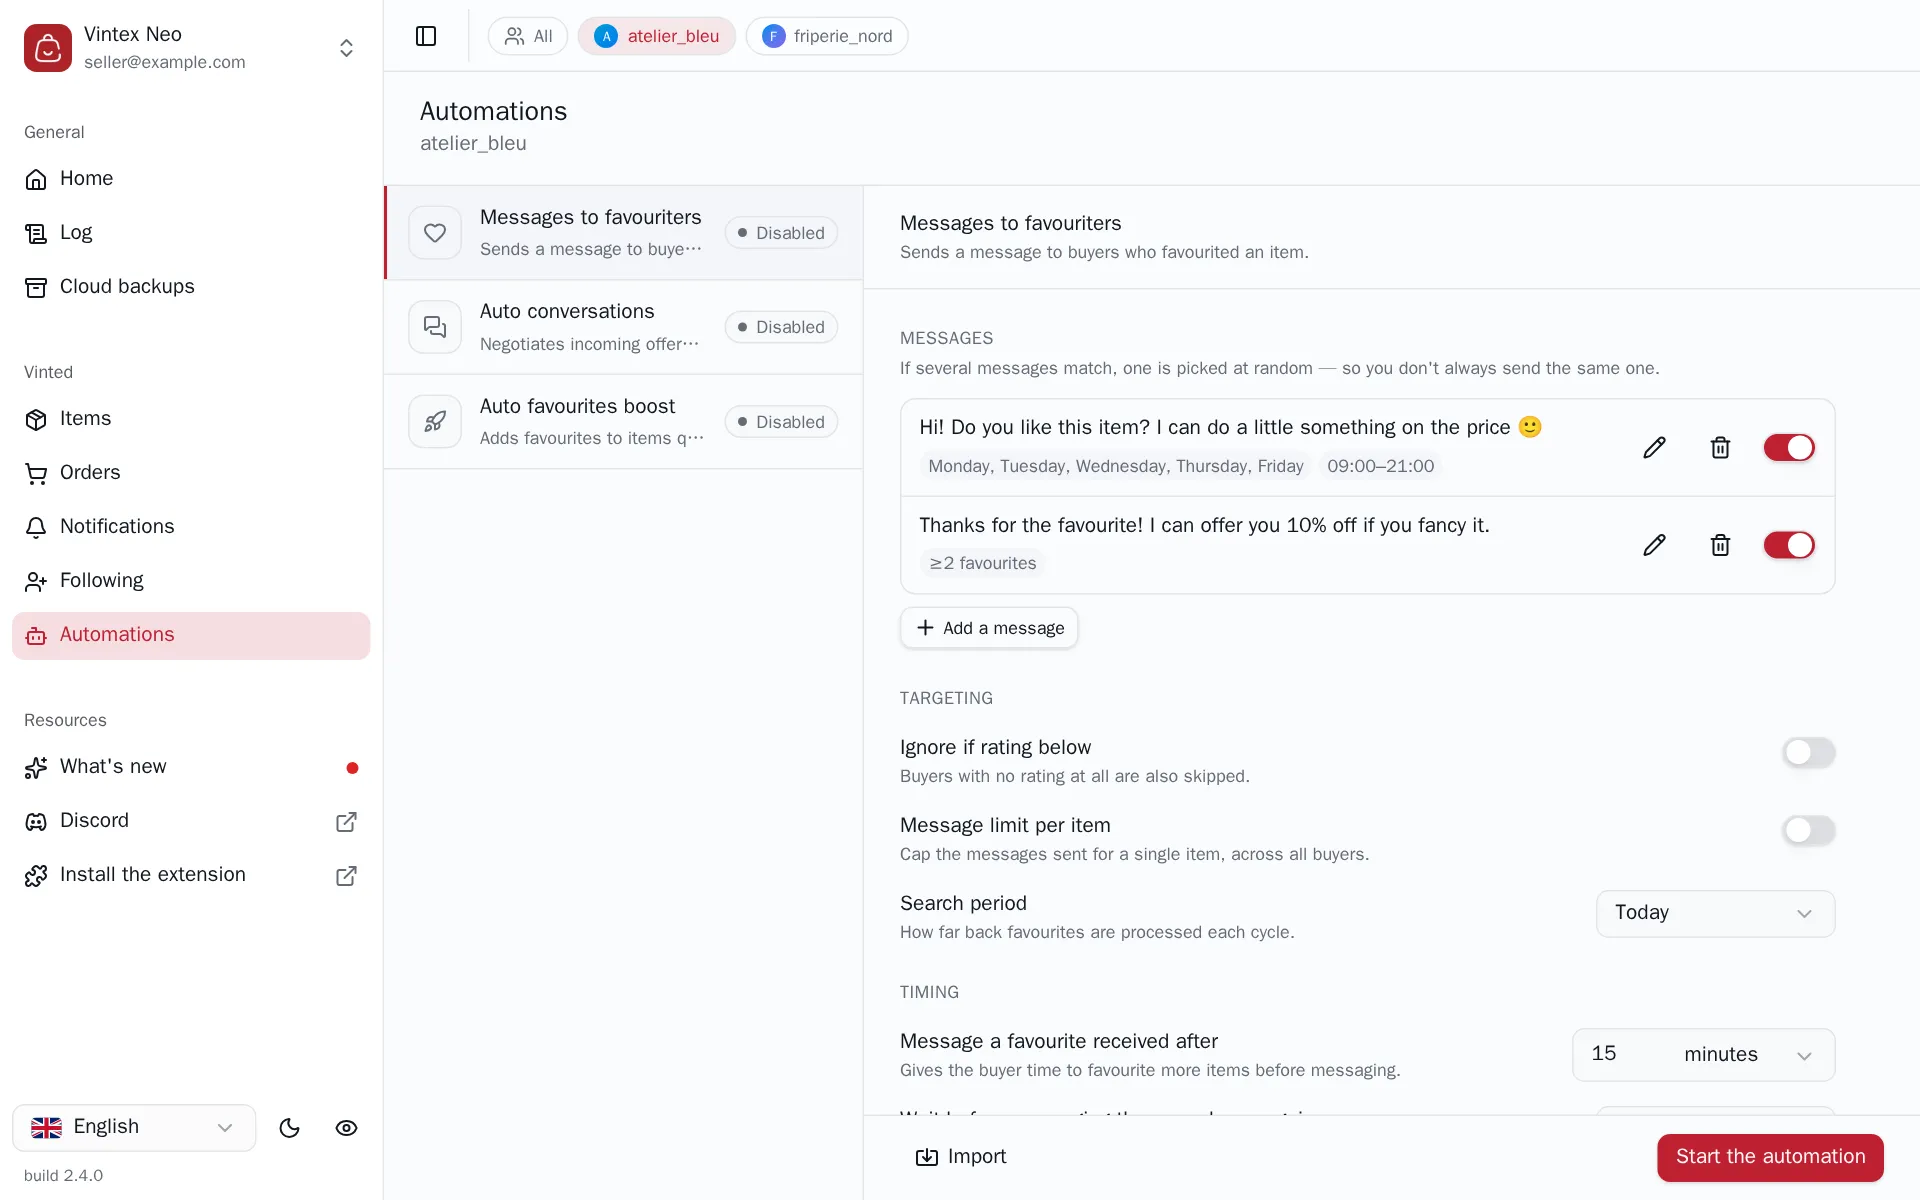Click the 'Monday, Tuesday, Wednesday, Thursday, Friday' tag
The height and width of the screenshot is (1200, 1920).
[x=1115, y=466]
